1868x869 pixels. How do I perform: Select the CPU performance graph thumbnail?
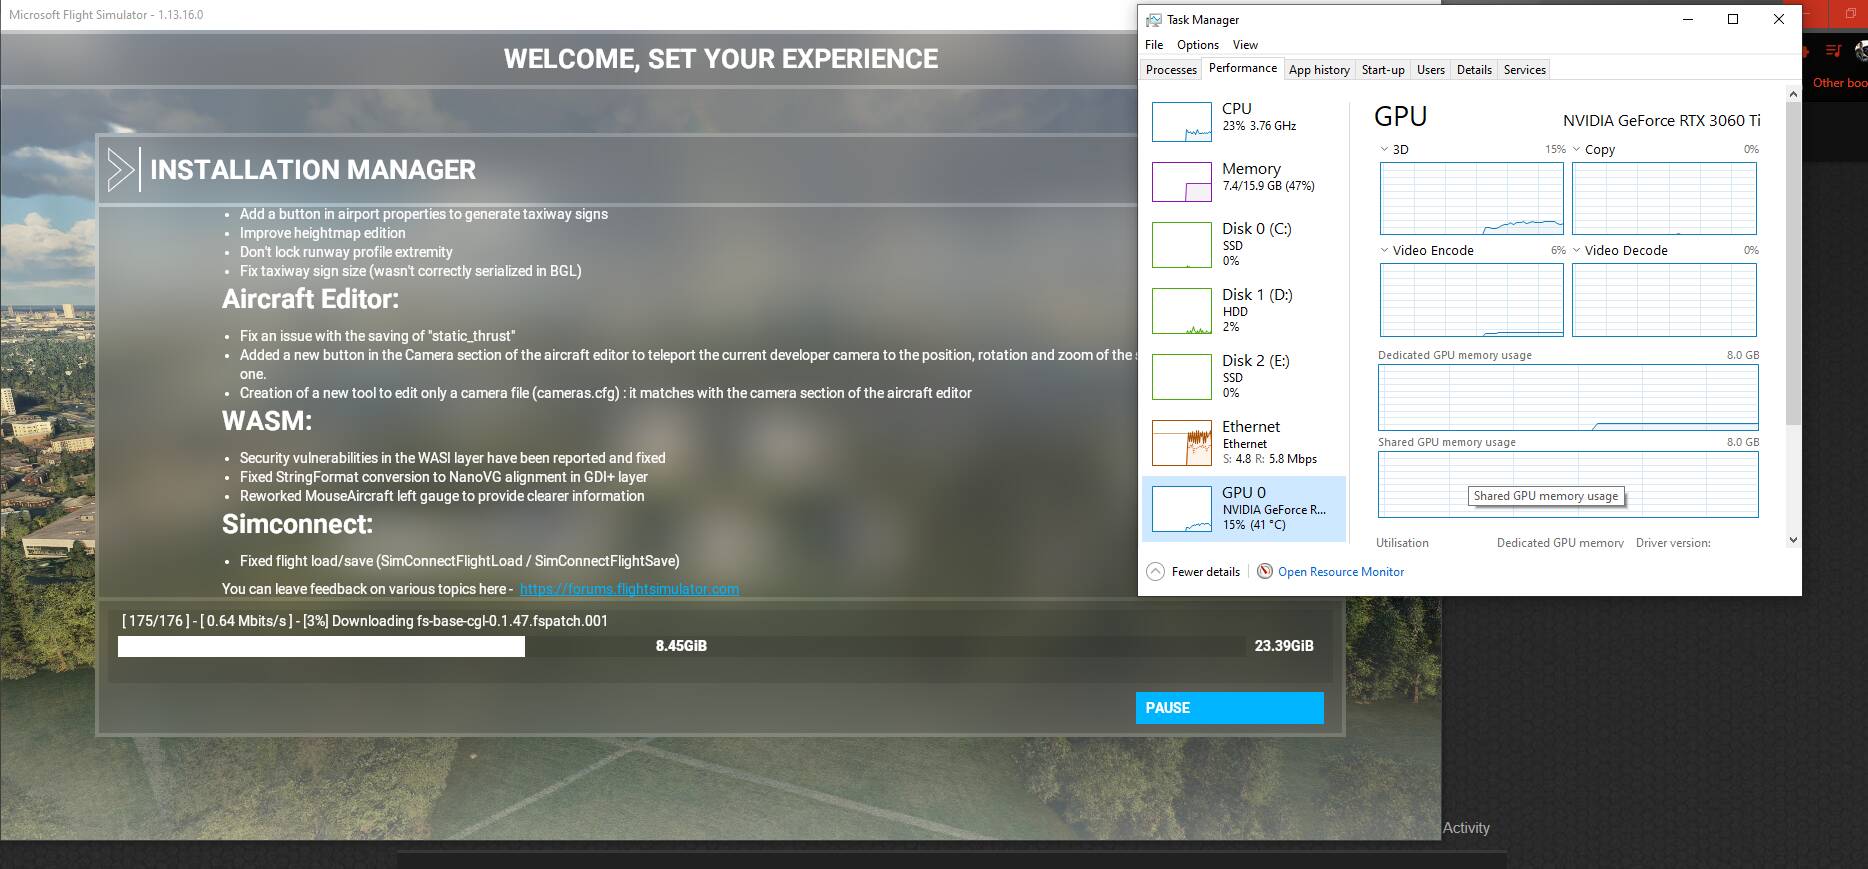(x=1182, y=121)
